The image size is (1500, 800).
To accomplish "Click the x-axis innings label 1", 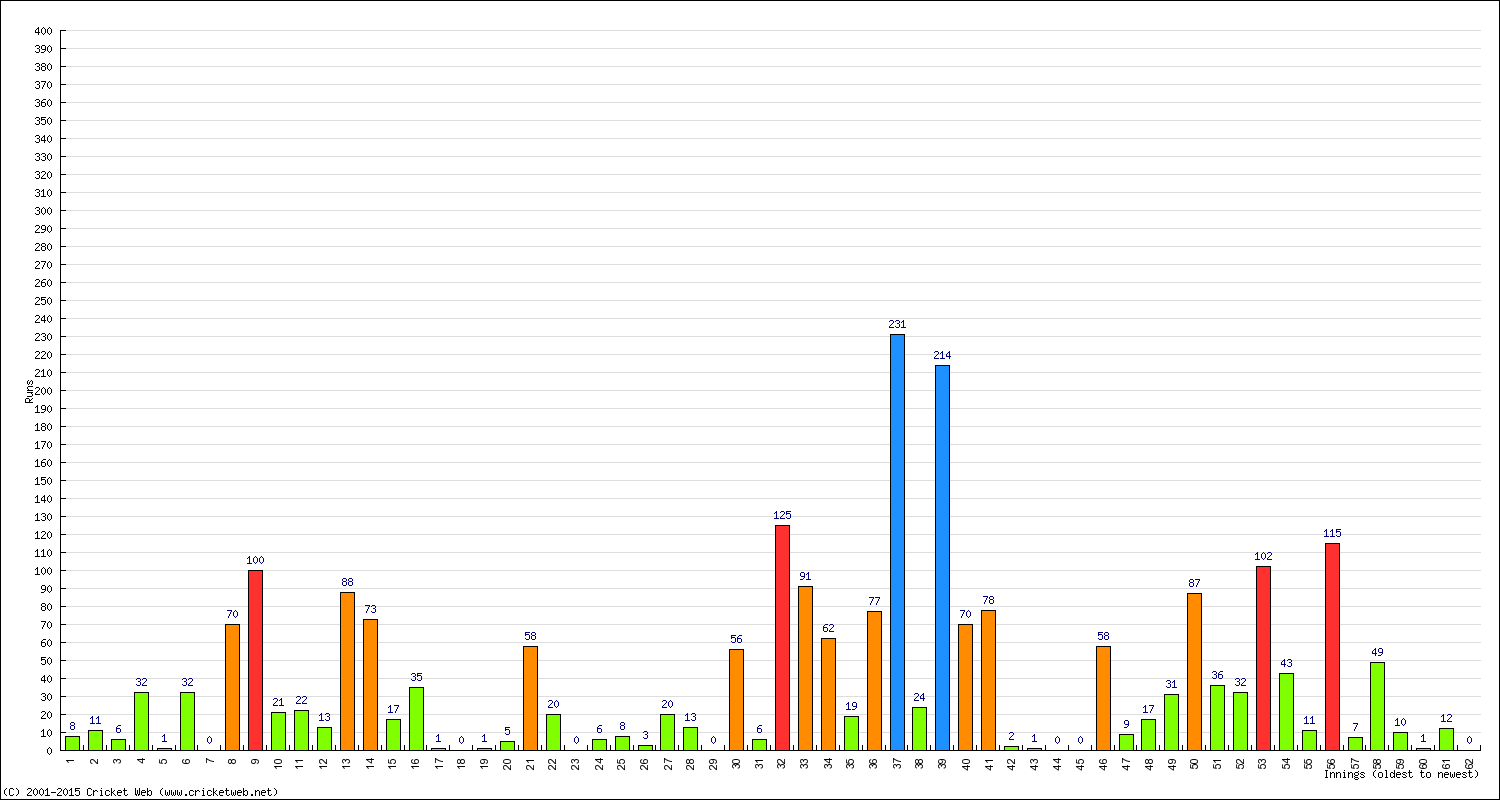I will [x=73, y=760].
